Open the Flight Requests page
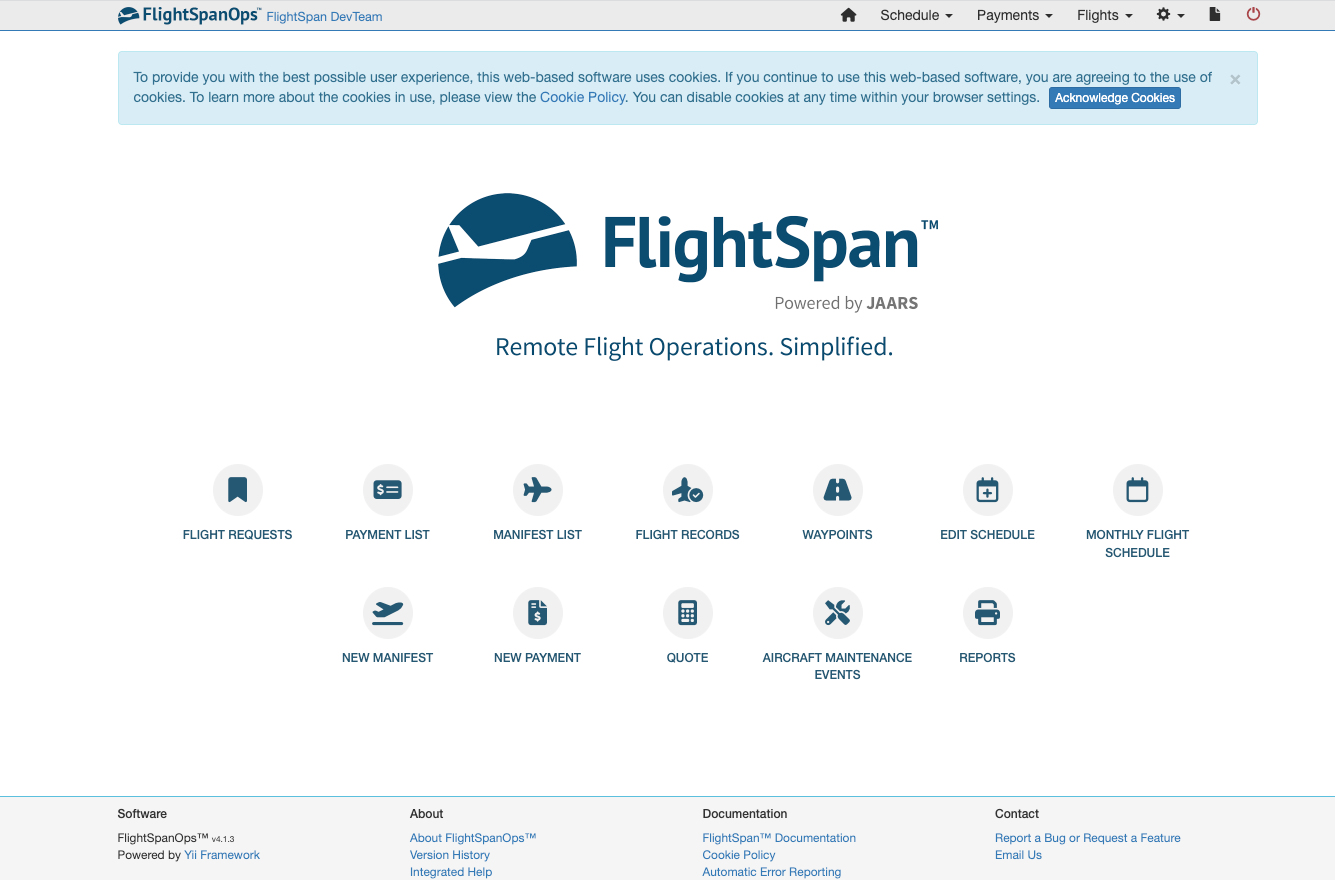The image size is (1335, 880). click(x=237, y=489)
